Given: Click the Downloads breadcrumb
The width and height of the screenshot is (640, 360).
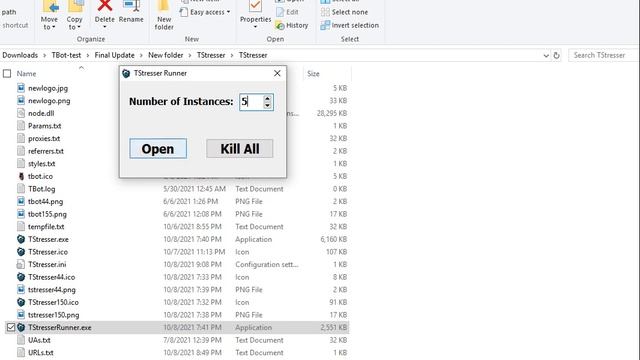Looking at the screenshot, I should point(20,55).
